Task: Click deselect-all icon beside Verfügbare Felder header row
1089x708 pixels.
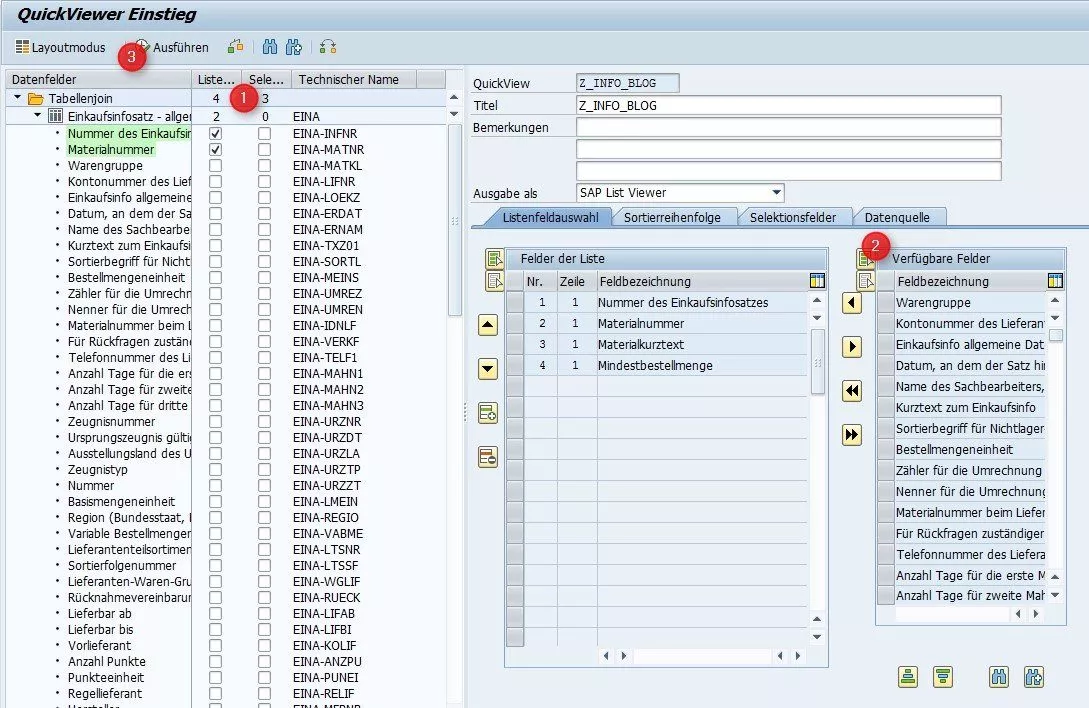Action: [x=865, y=281]
